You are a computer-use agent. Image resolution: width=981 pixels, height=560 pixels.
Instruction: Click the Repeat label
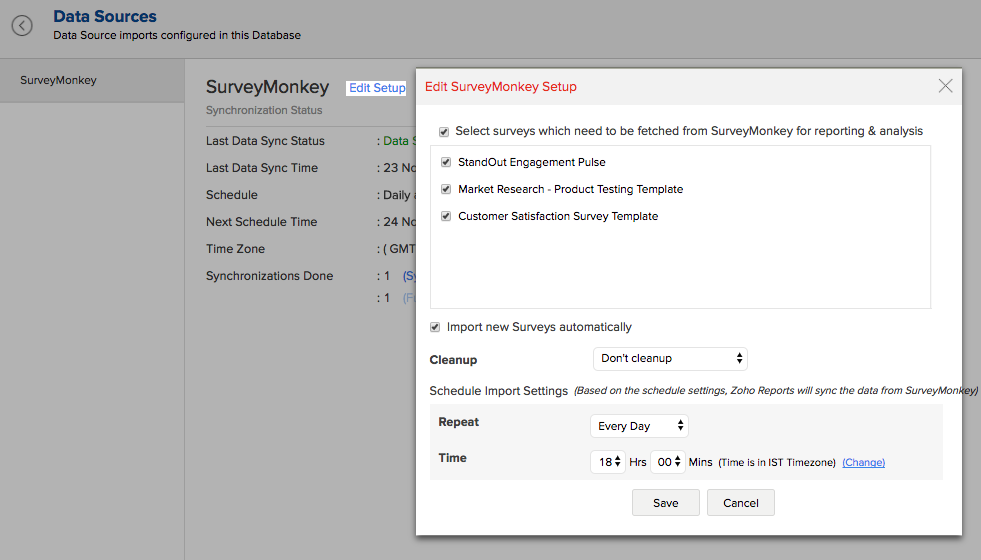459,422
